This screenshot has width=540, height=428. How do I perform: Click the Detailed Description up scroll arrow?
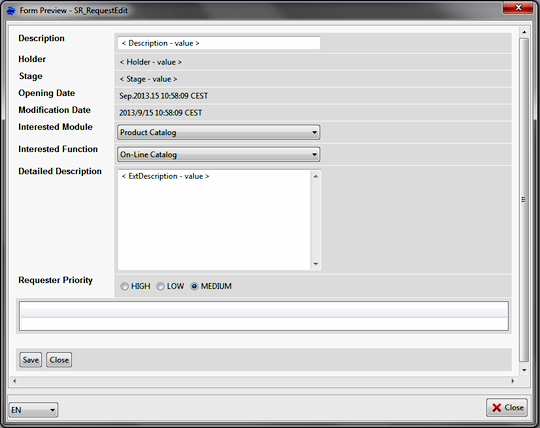pos(315,176)
